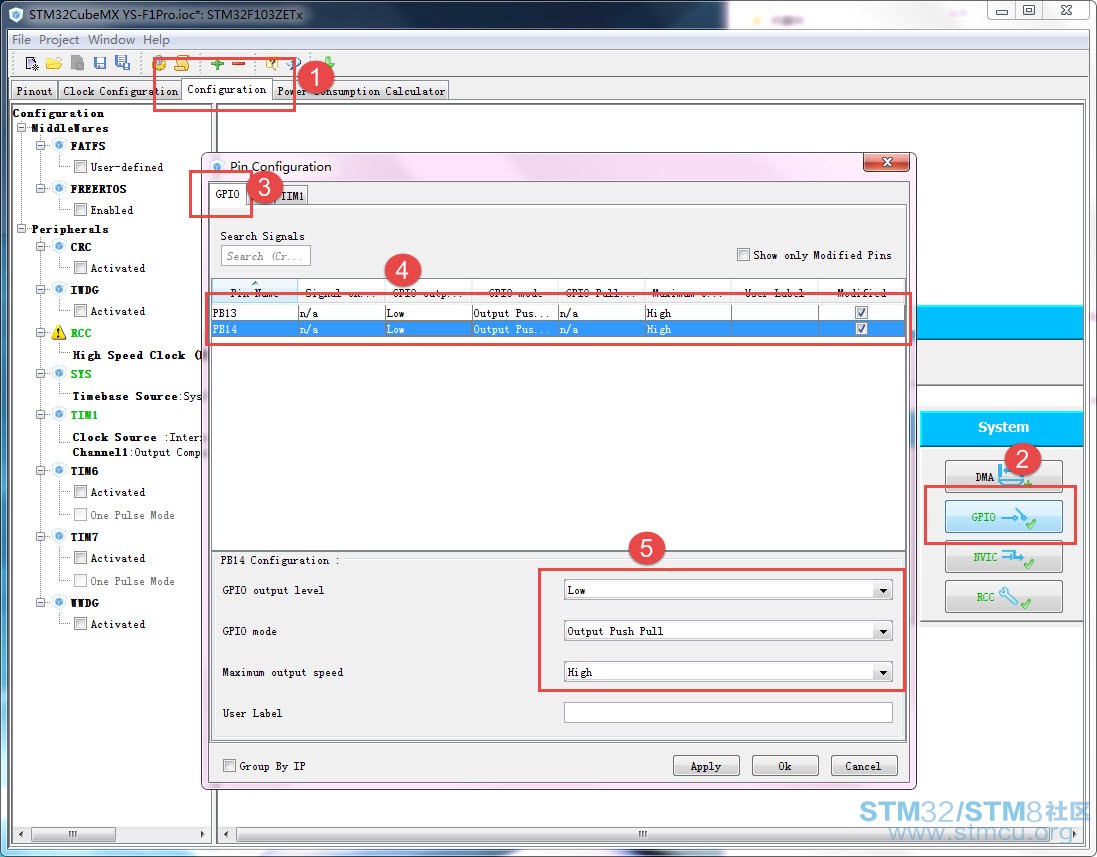Image resolution: width=1097 pixels, height=857 pixels.
Task: Open GPIO settings in System panel
Action: pos(1003,516)
